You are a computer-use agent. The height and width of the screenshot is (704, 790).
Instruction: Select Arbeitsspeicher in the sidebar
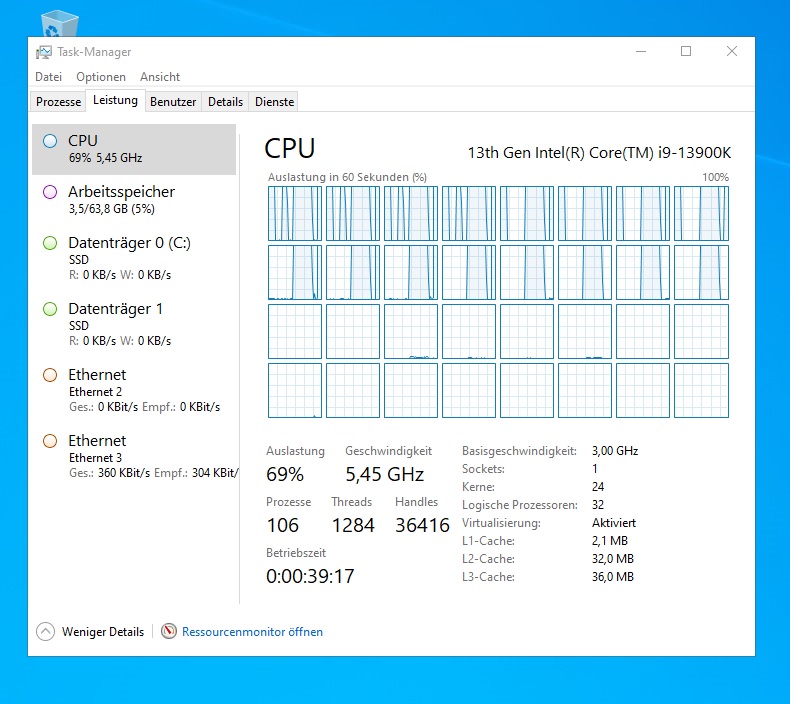(134, 200)
